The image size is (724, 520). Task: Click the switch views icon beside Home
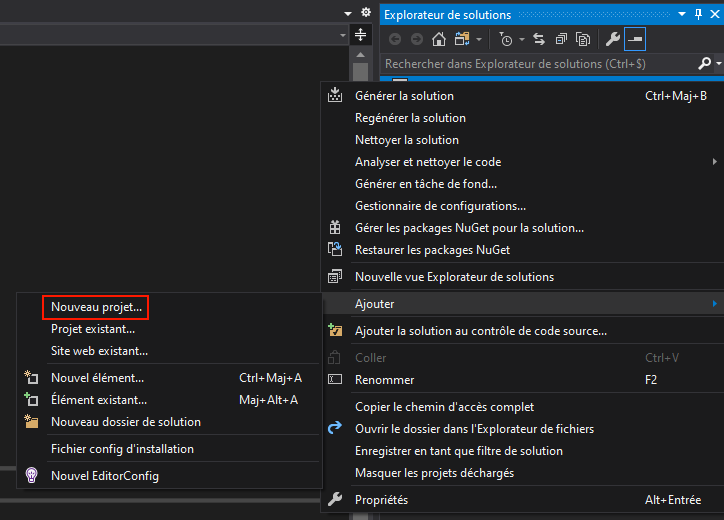click(x=461, y=39)
